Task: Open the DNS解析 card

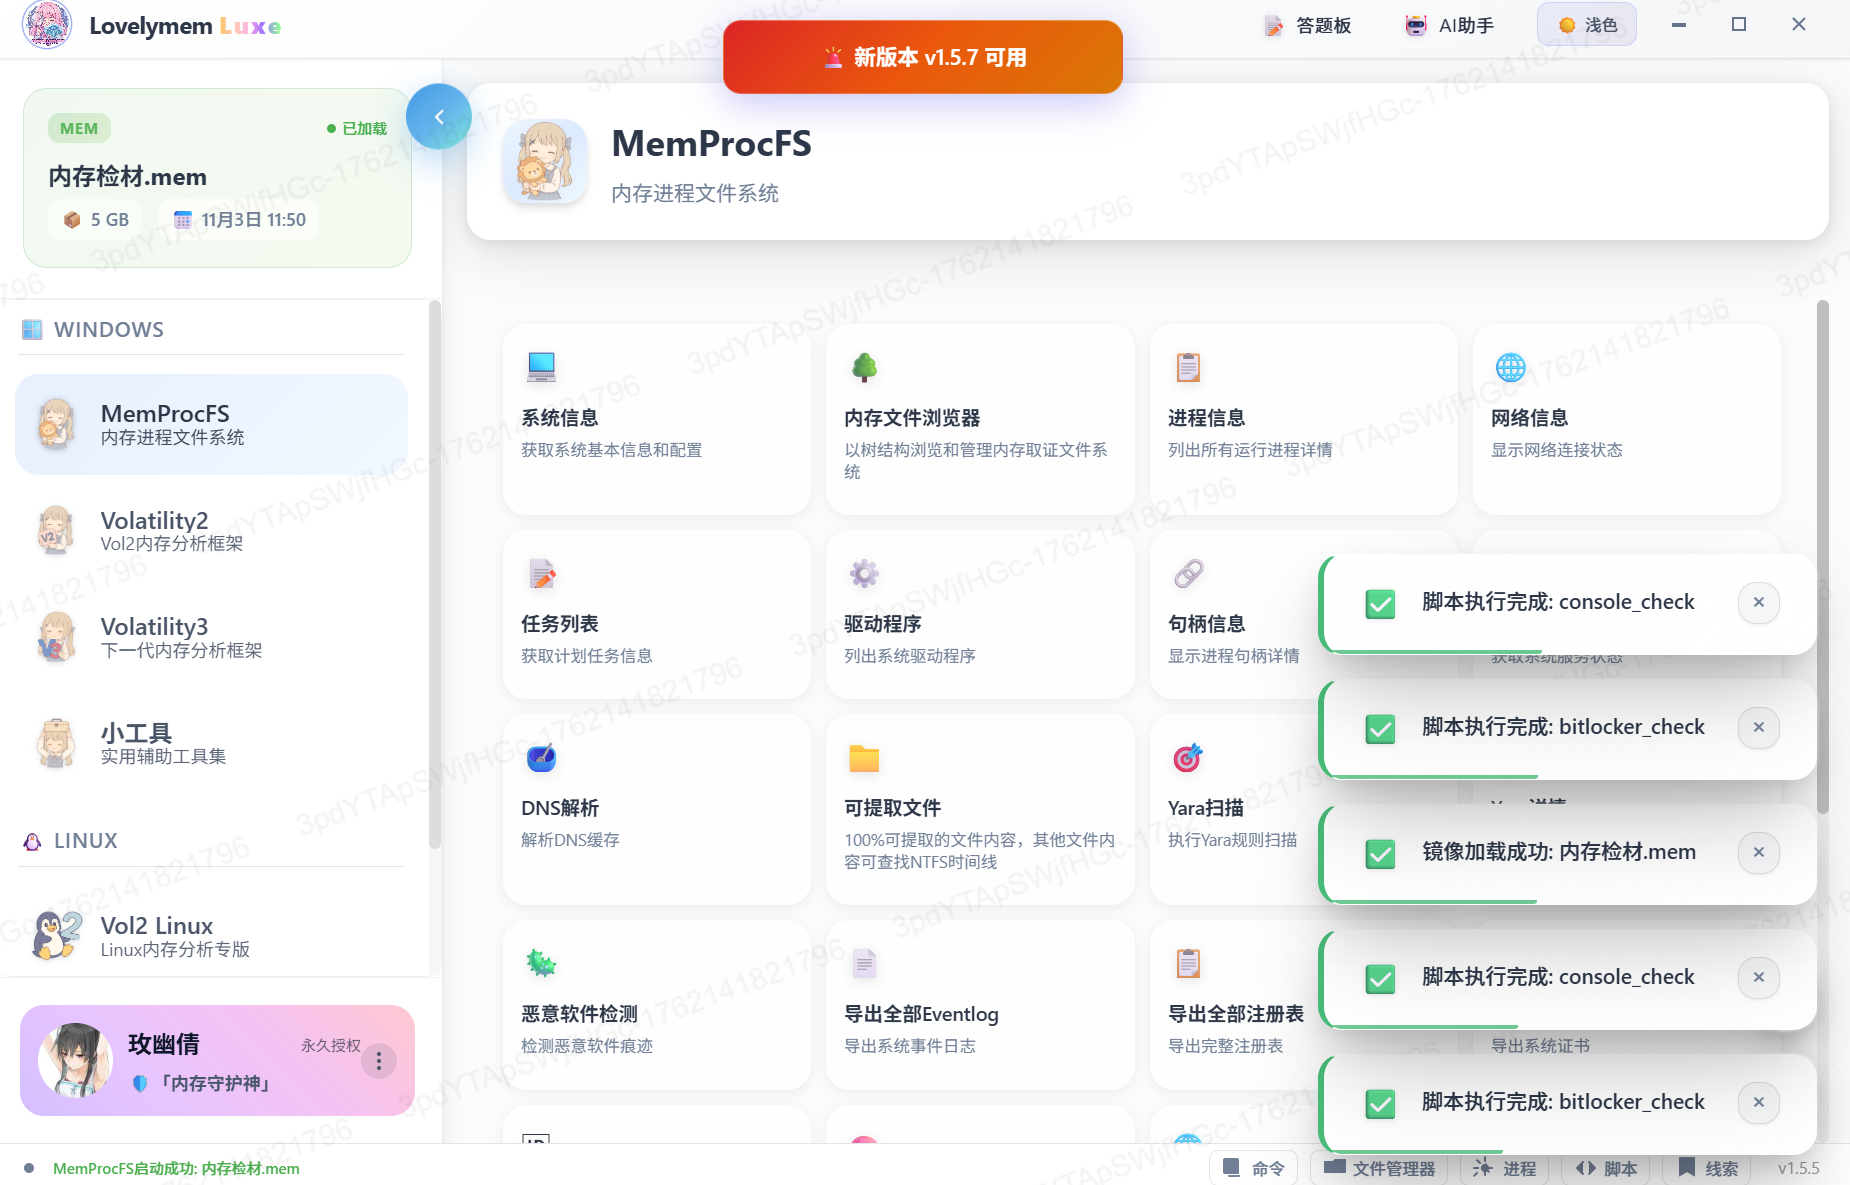Action: click(656, 808)
